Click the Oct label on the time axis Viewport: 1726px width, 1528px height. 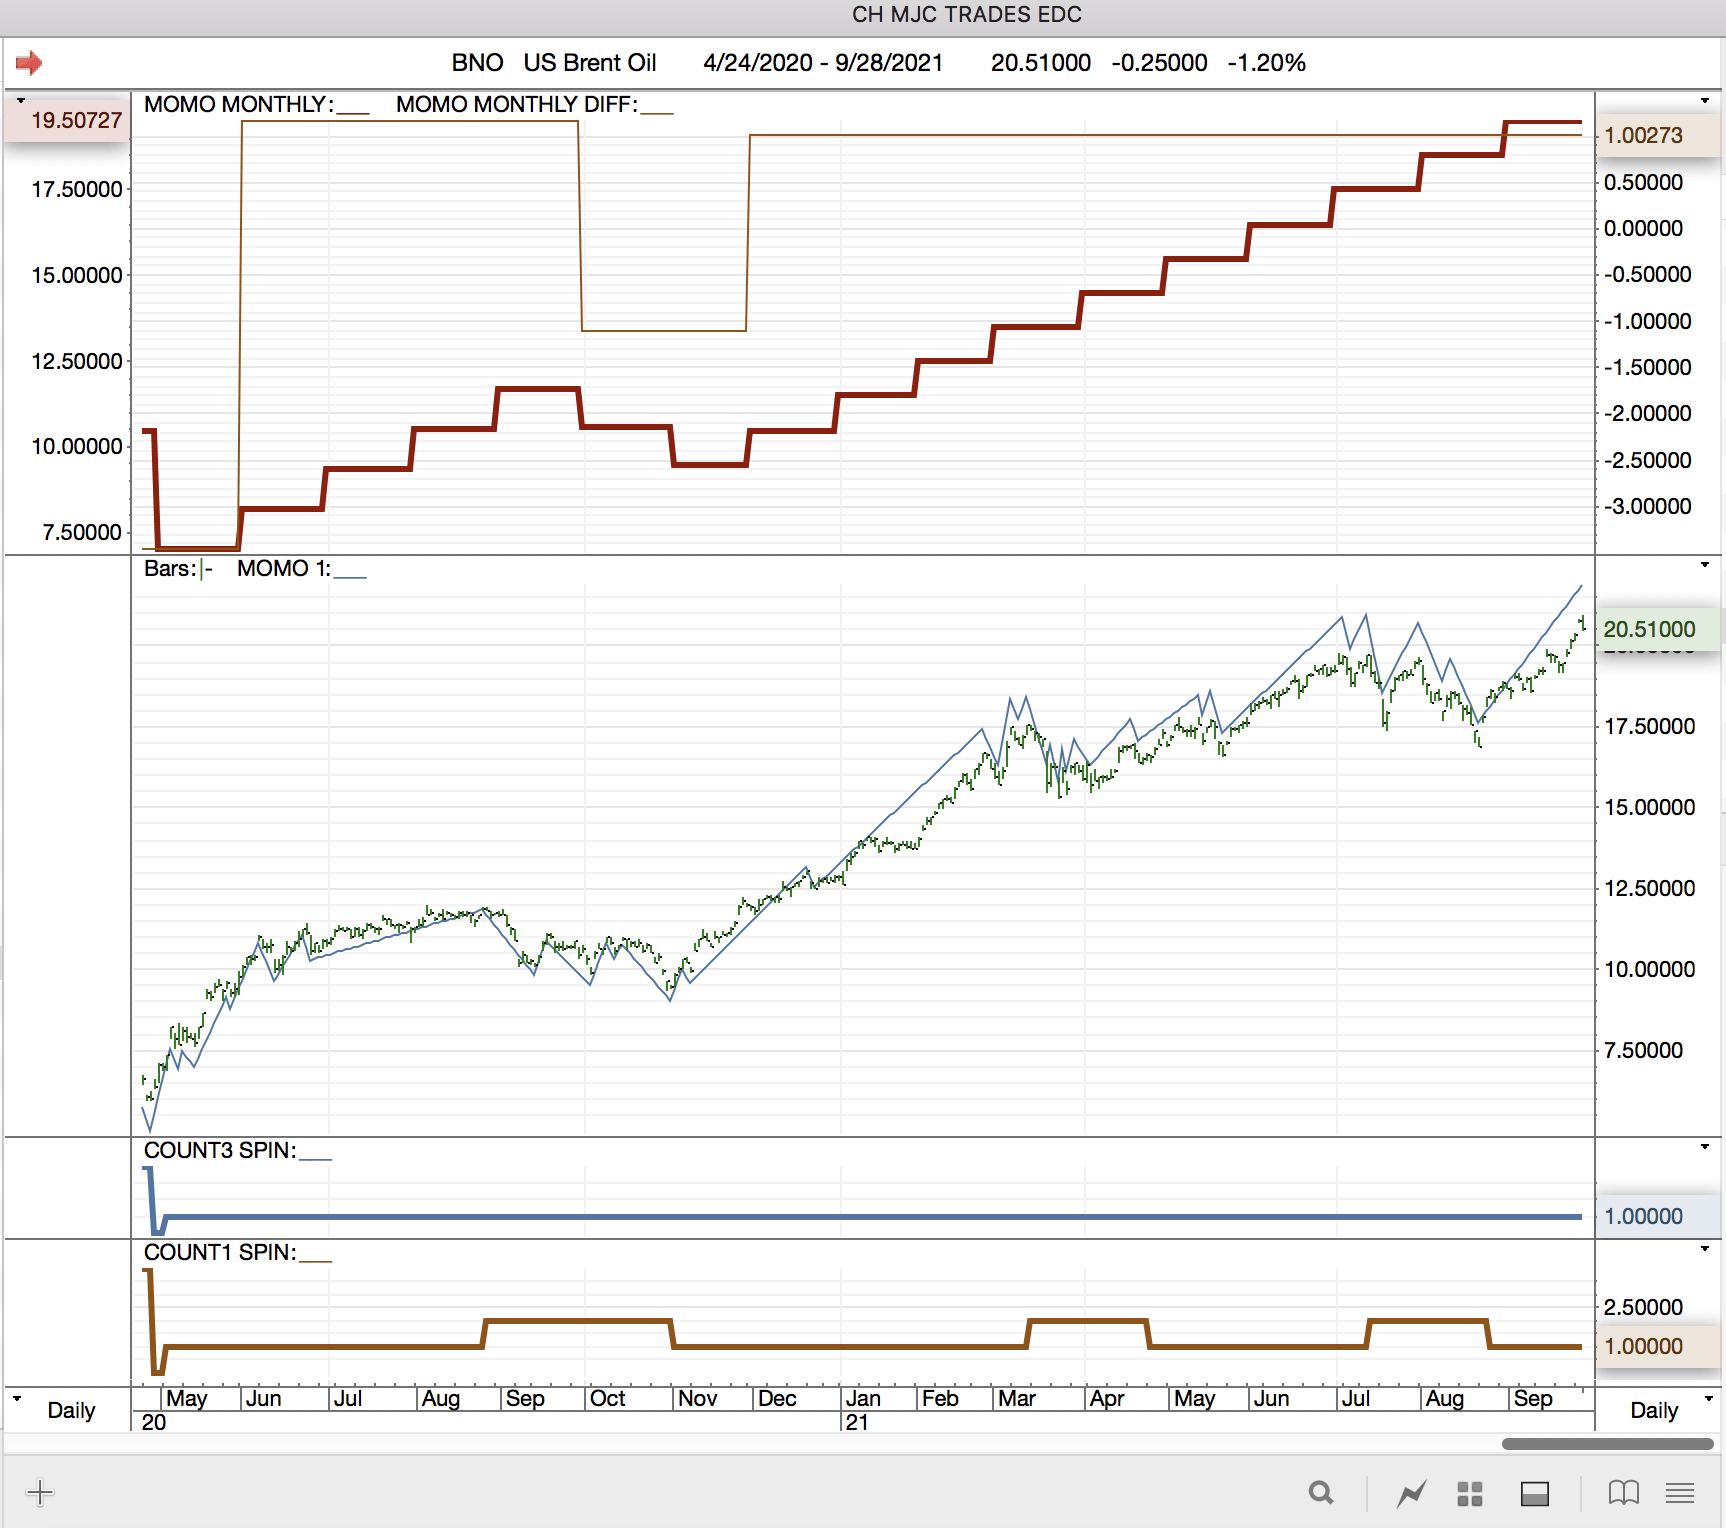tap(607, 1398)
